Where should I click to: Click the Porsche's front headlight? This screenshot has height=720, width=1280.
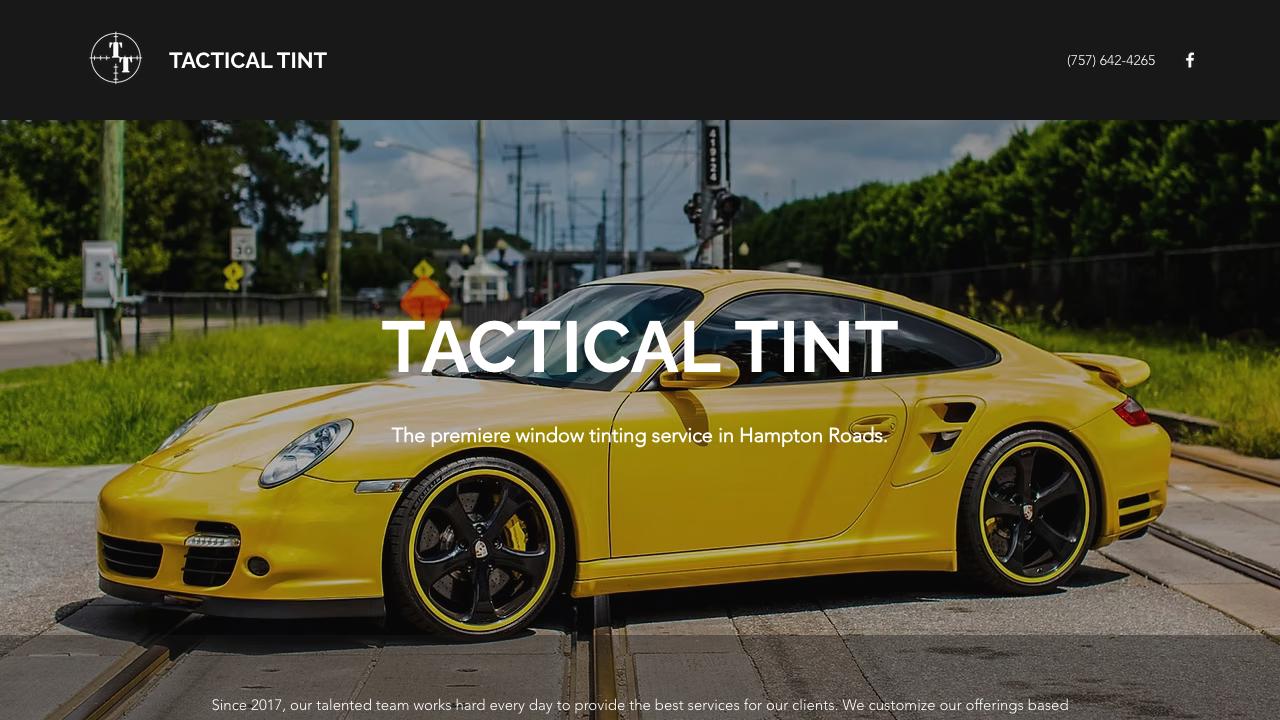(305, 453)
